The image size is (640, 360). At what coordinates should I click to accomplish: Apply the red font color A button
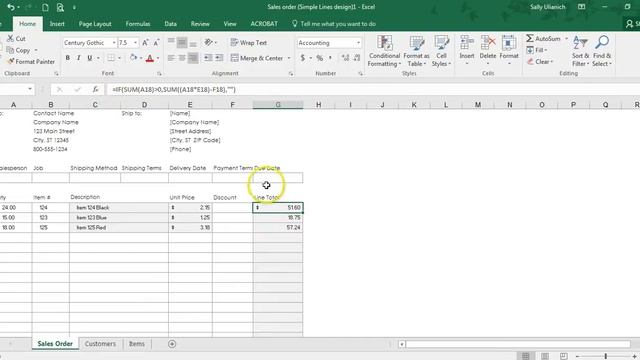pos(150,58)
